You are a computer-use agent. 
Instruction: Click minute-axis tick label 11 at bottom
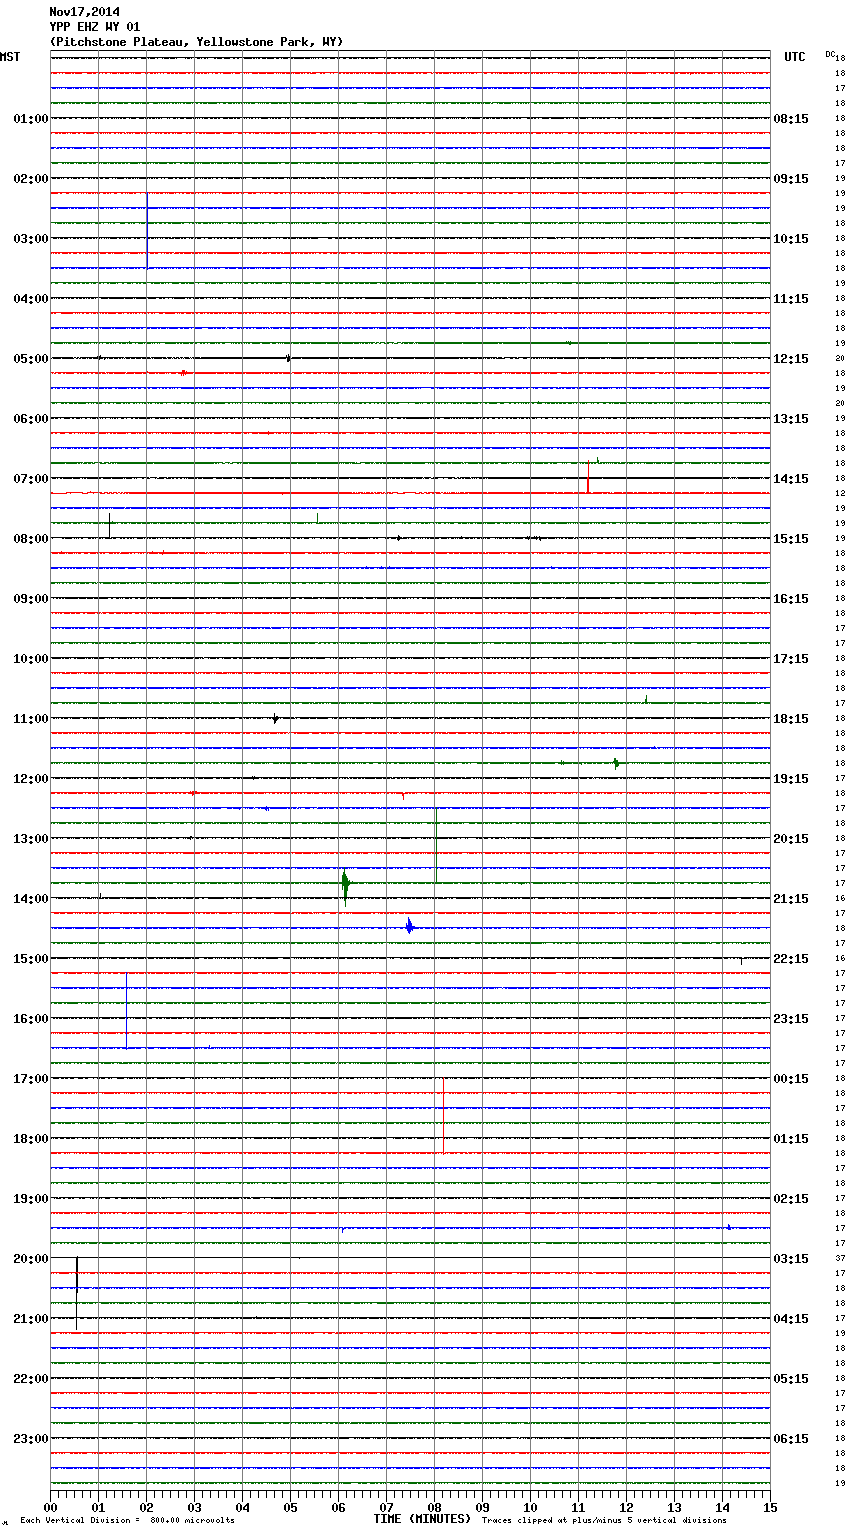pyautogui.click(x=578, y=1508)
